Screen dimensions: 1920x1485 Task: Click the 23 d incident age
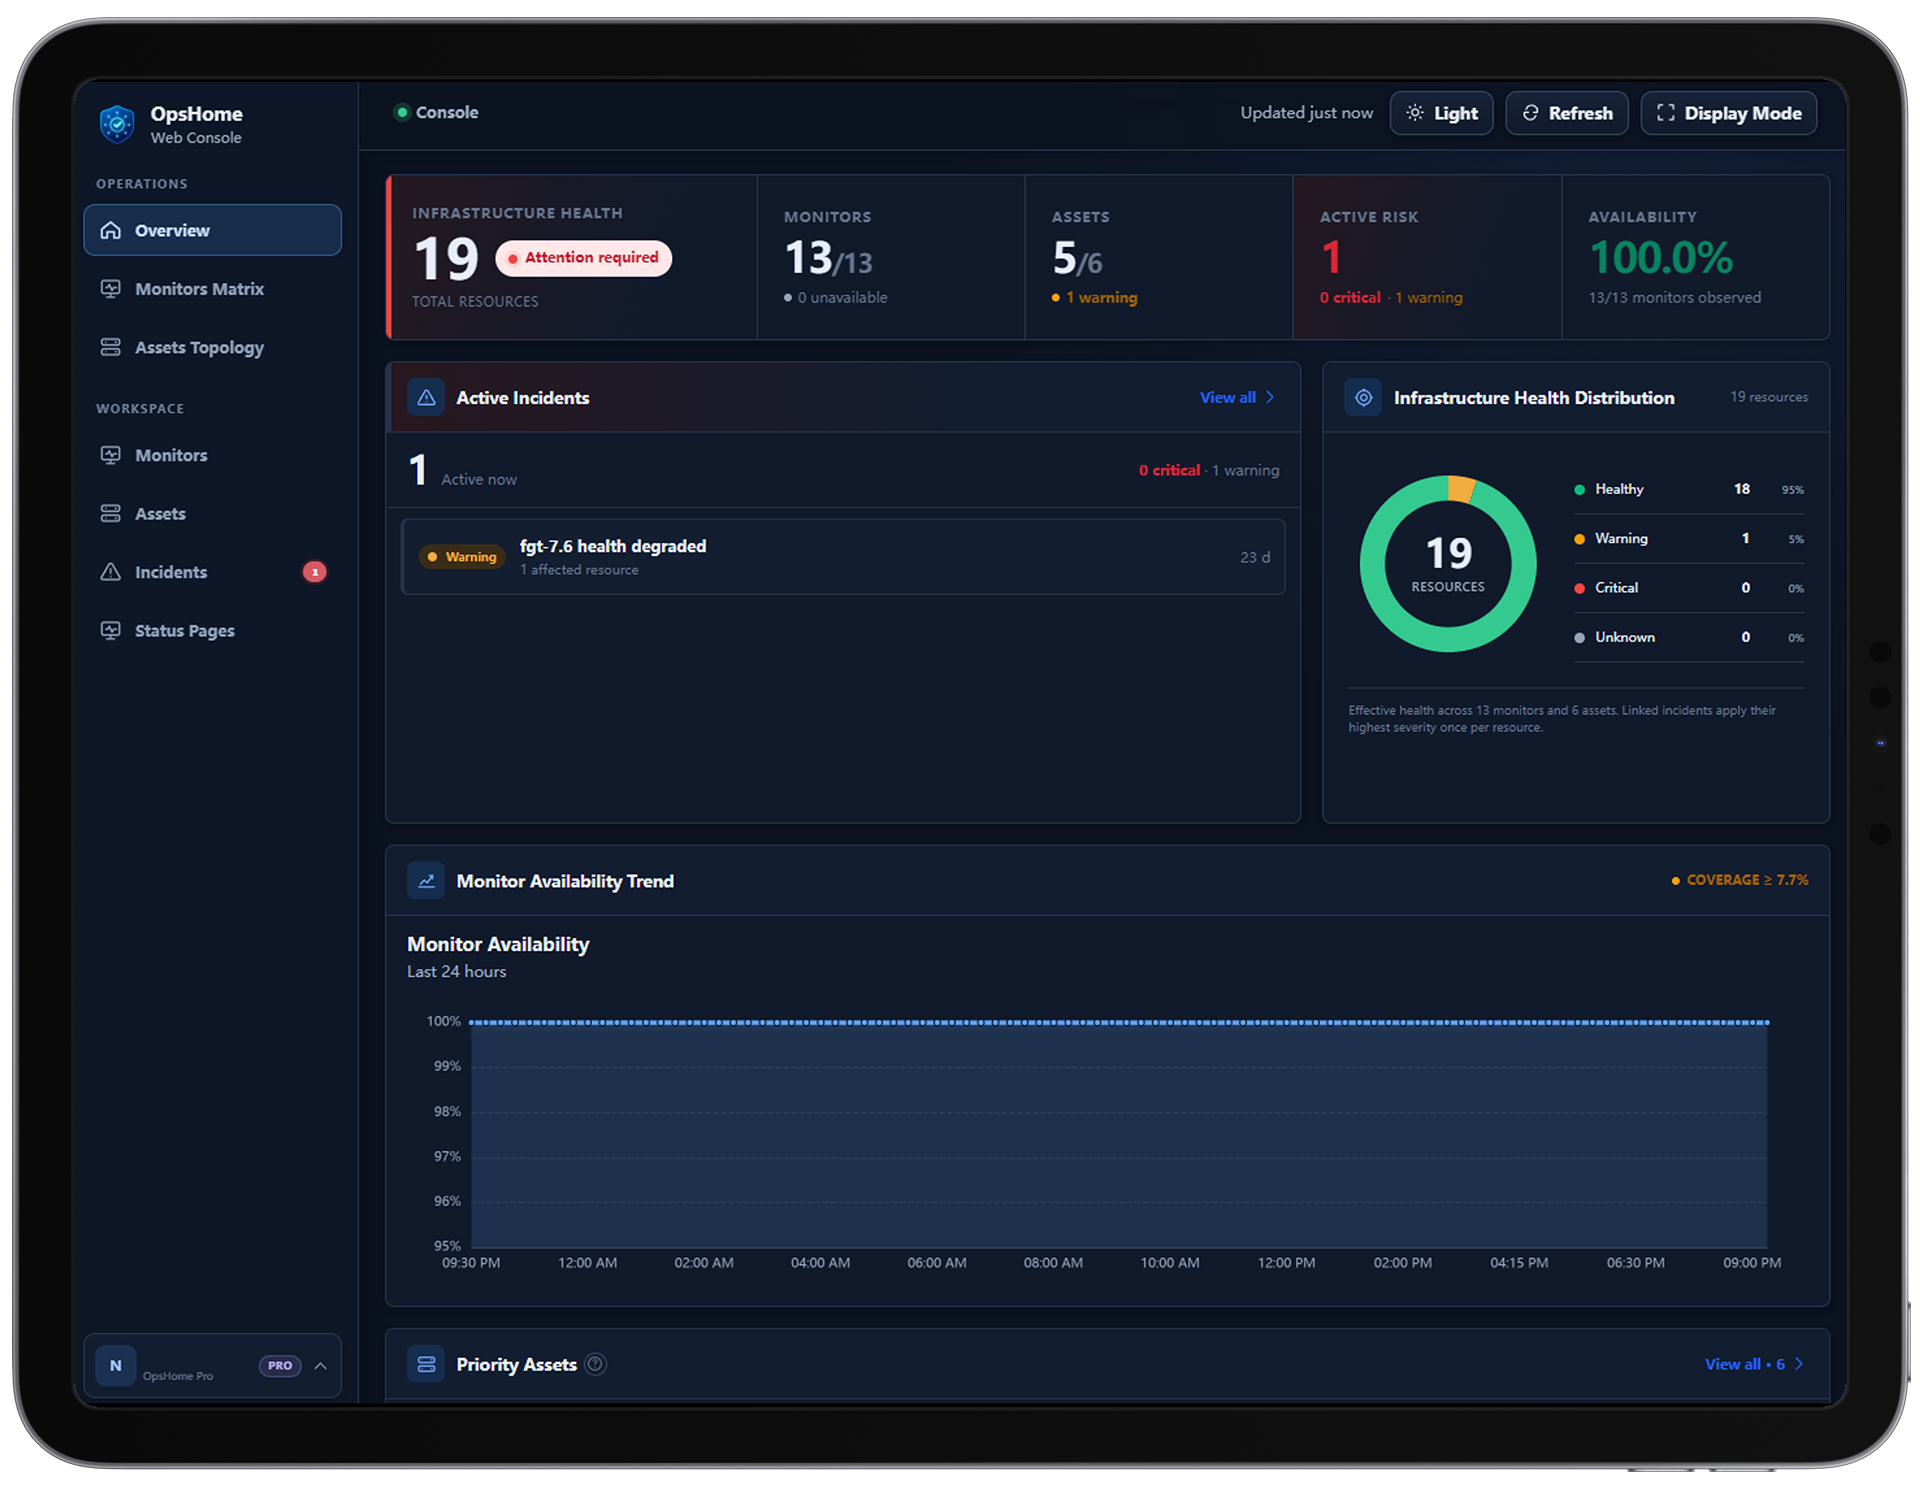point(1255,557)
